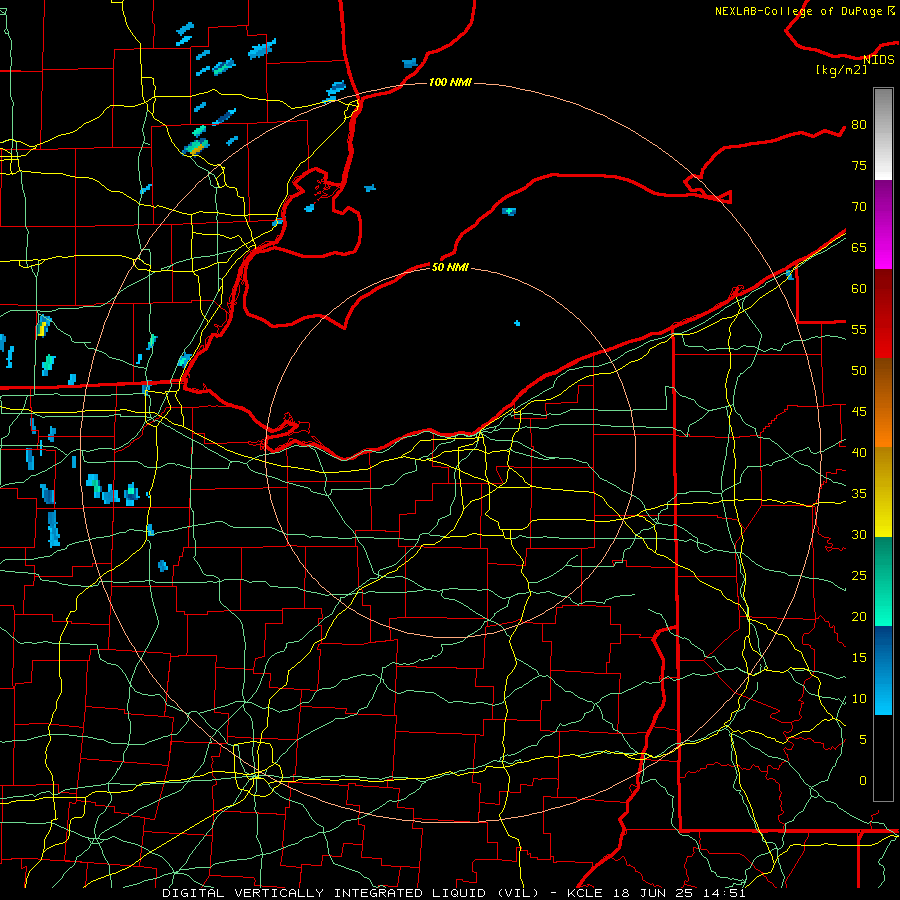Viewport: 900px width, 900px height.
Task: Click the 70 value on the scale
Action: [859, 207]
